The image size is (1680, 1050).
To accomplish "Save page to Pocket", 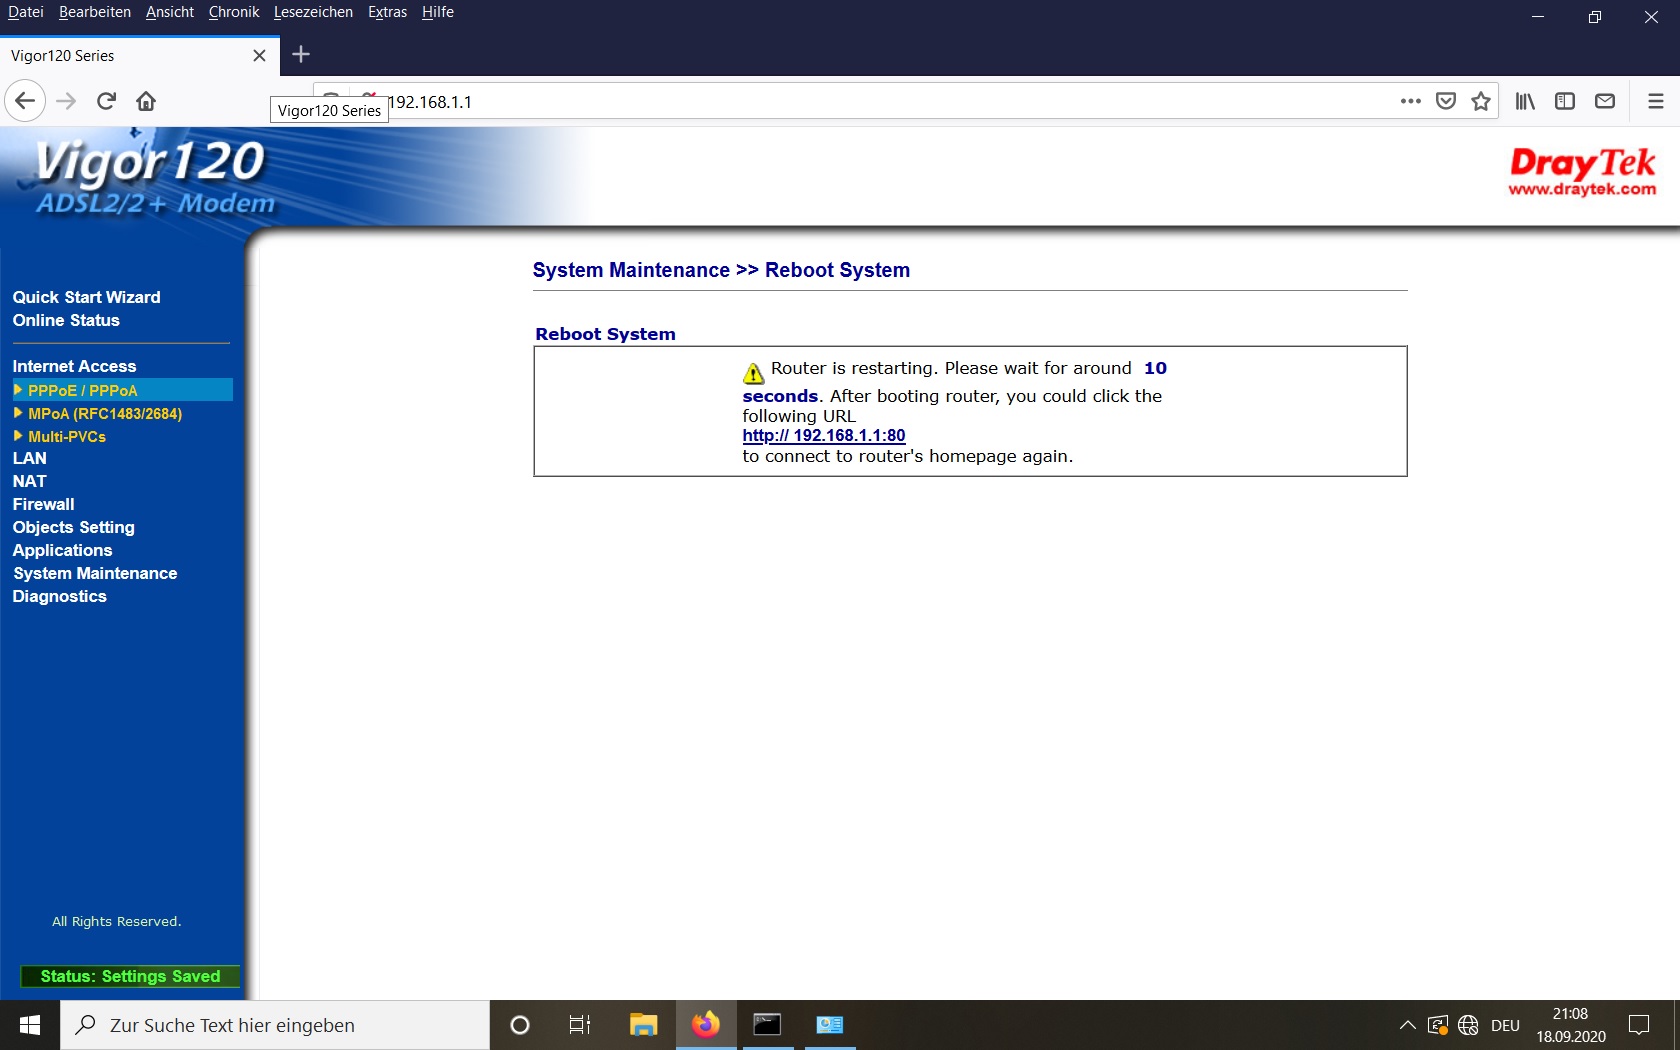I will coord(1445,101).
